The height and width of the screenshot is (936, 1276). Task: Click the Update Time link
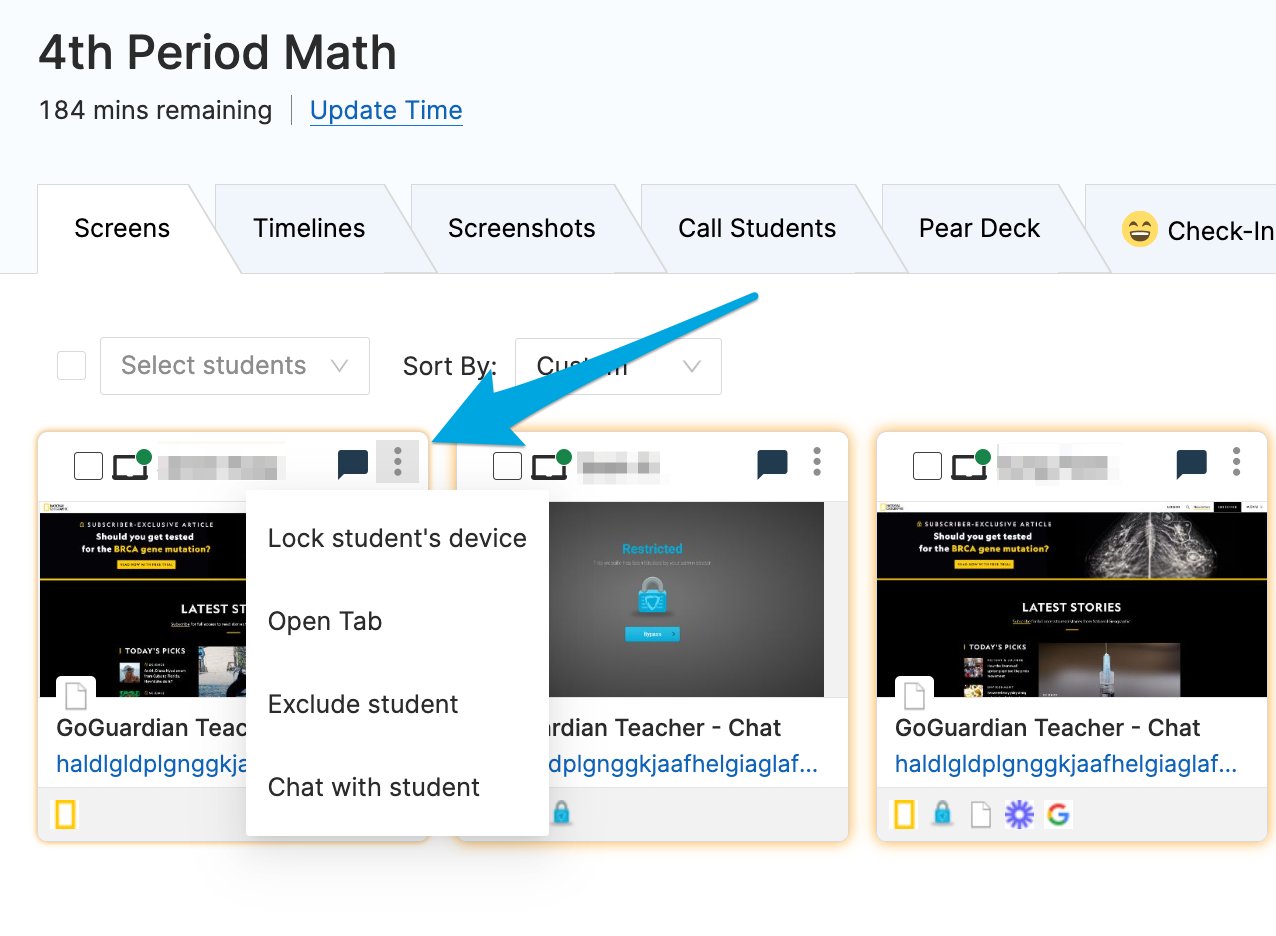(386, 110)
